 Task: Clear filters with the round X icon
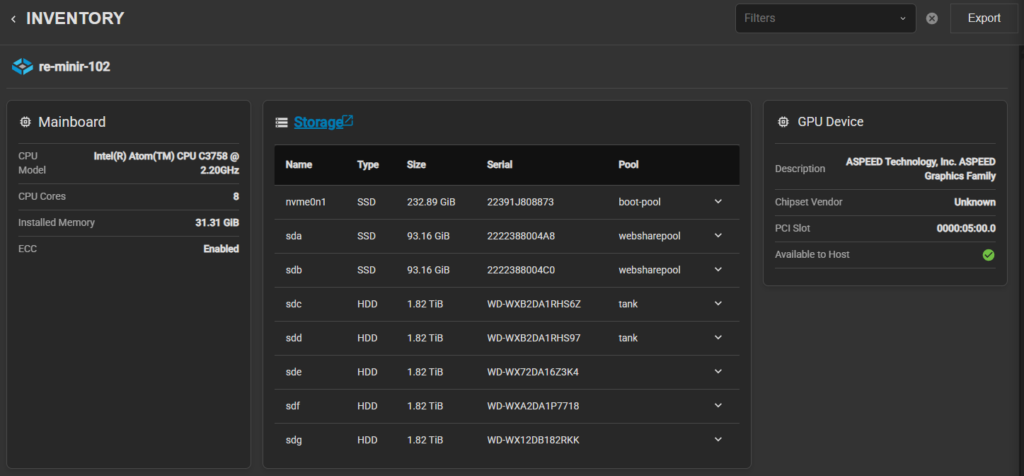[932, 18]
